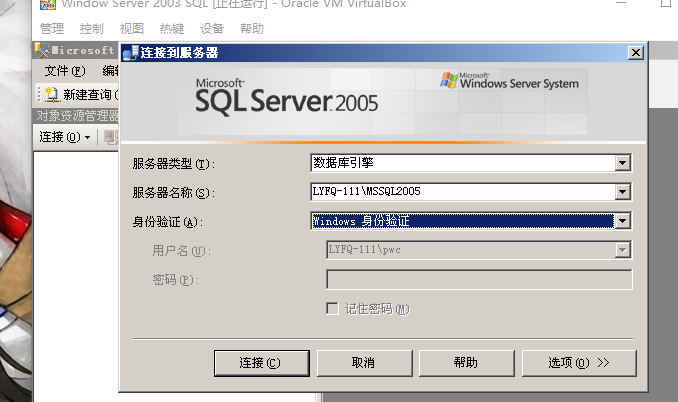
Task: Click the VirtualBox window title bar icon
Action: click(x=48, y=4)
